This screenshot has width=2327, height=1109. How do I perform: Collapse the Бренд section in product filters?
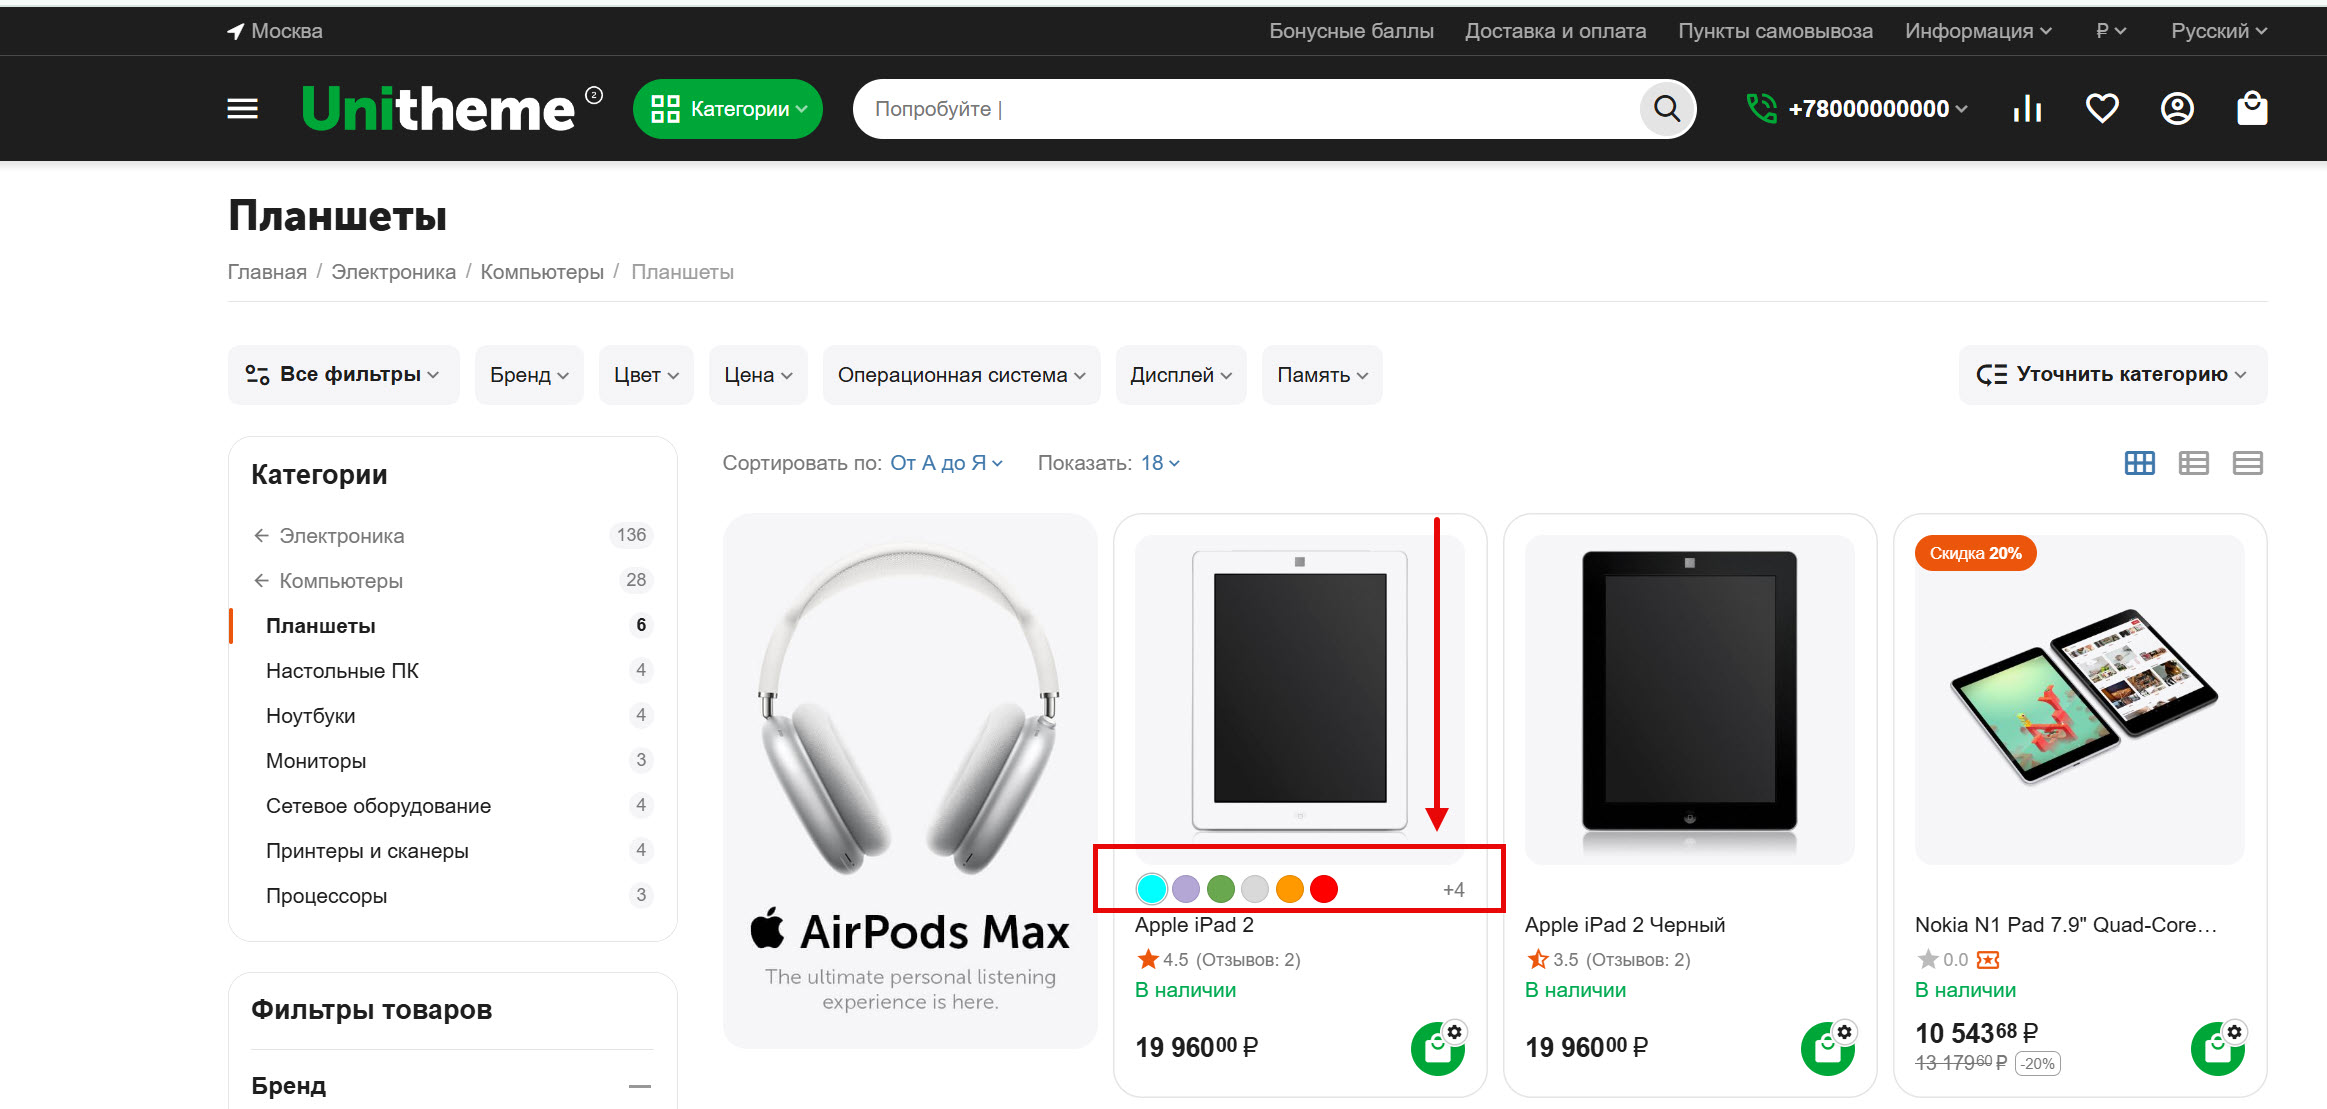(640, 1086)
